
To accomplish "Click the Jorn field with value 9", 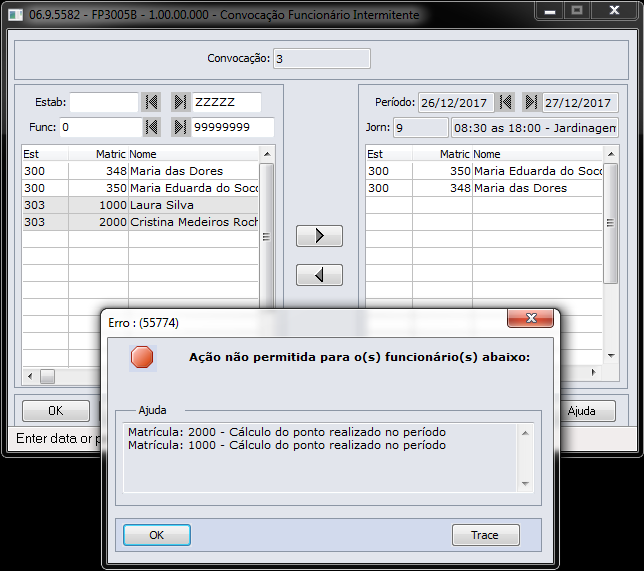I will click(421, 128).
